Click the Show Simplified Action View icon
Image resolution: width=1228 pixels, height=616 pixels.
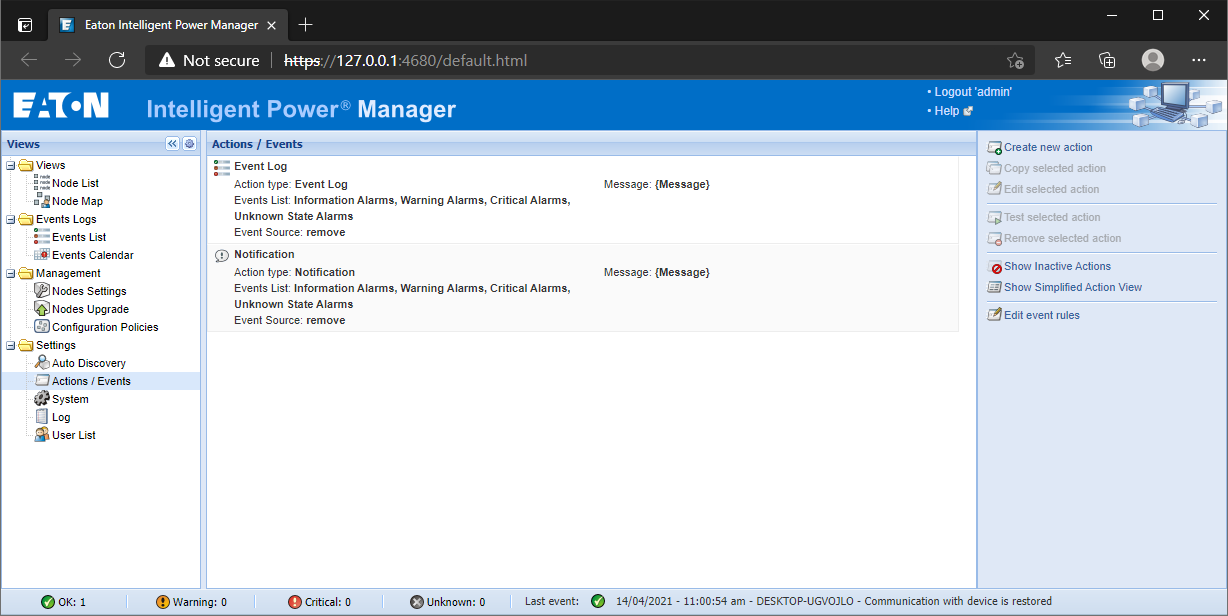point(994,287)
